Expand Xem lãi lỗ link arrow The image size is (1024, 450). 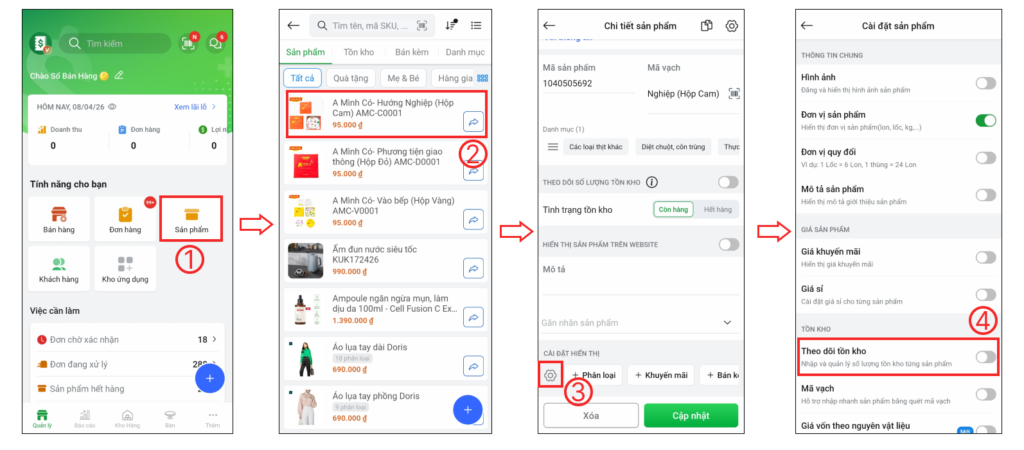[x=214, y=106]
